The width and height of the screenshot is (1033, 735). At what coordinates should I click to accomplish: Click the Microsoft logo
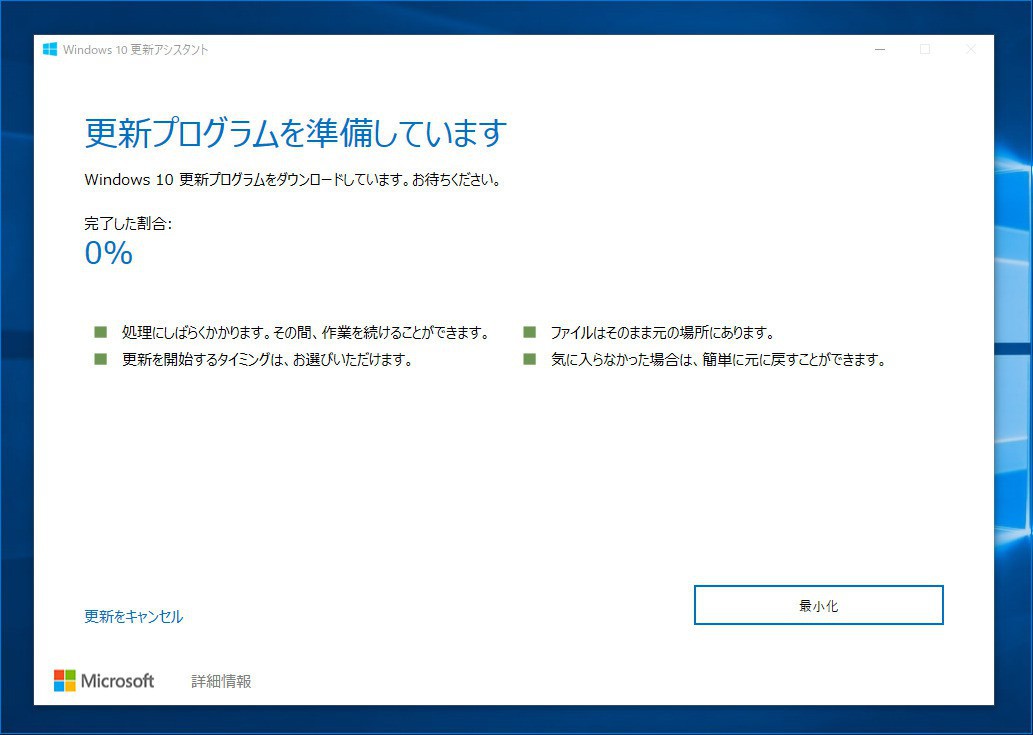(x=104, y=680)
